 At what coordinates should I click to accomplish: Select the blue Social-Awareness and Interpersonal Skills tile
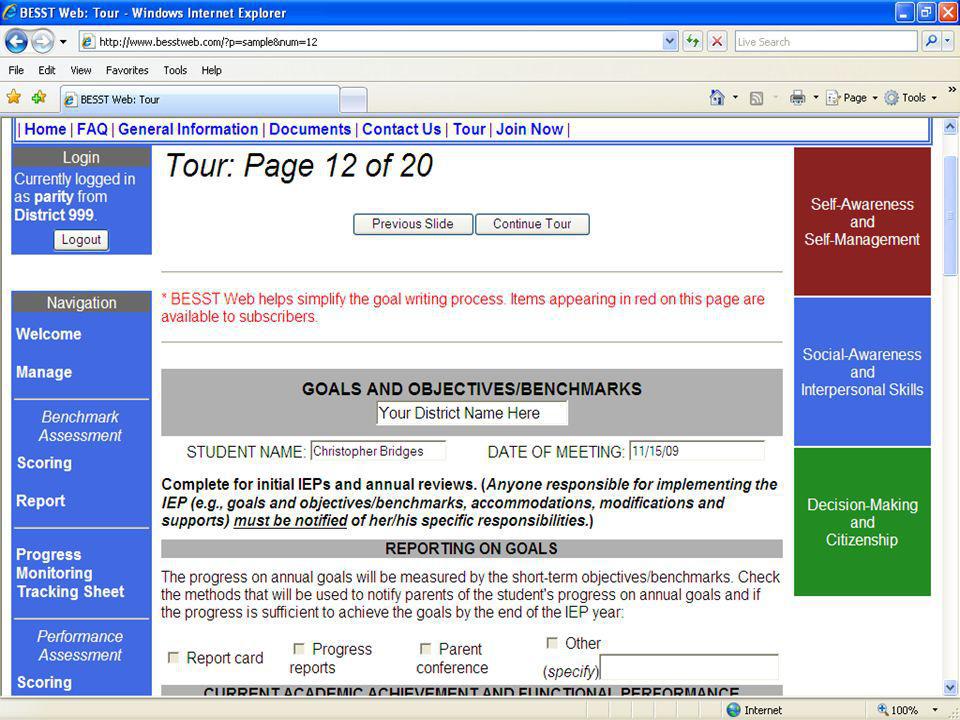coord(862,372)
